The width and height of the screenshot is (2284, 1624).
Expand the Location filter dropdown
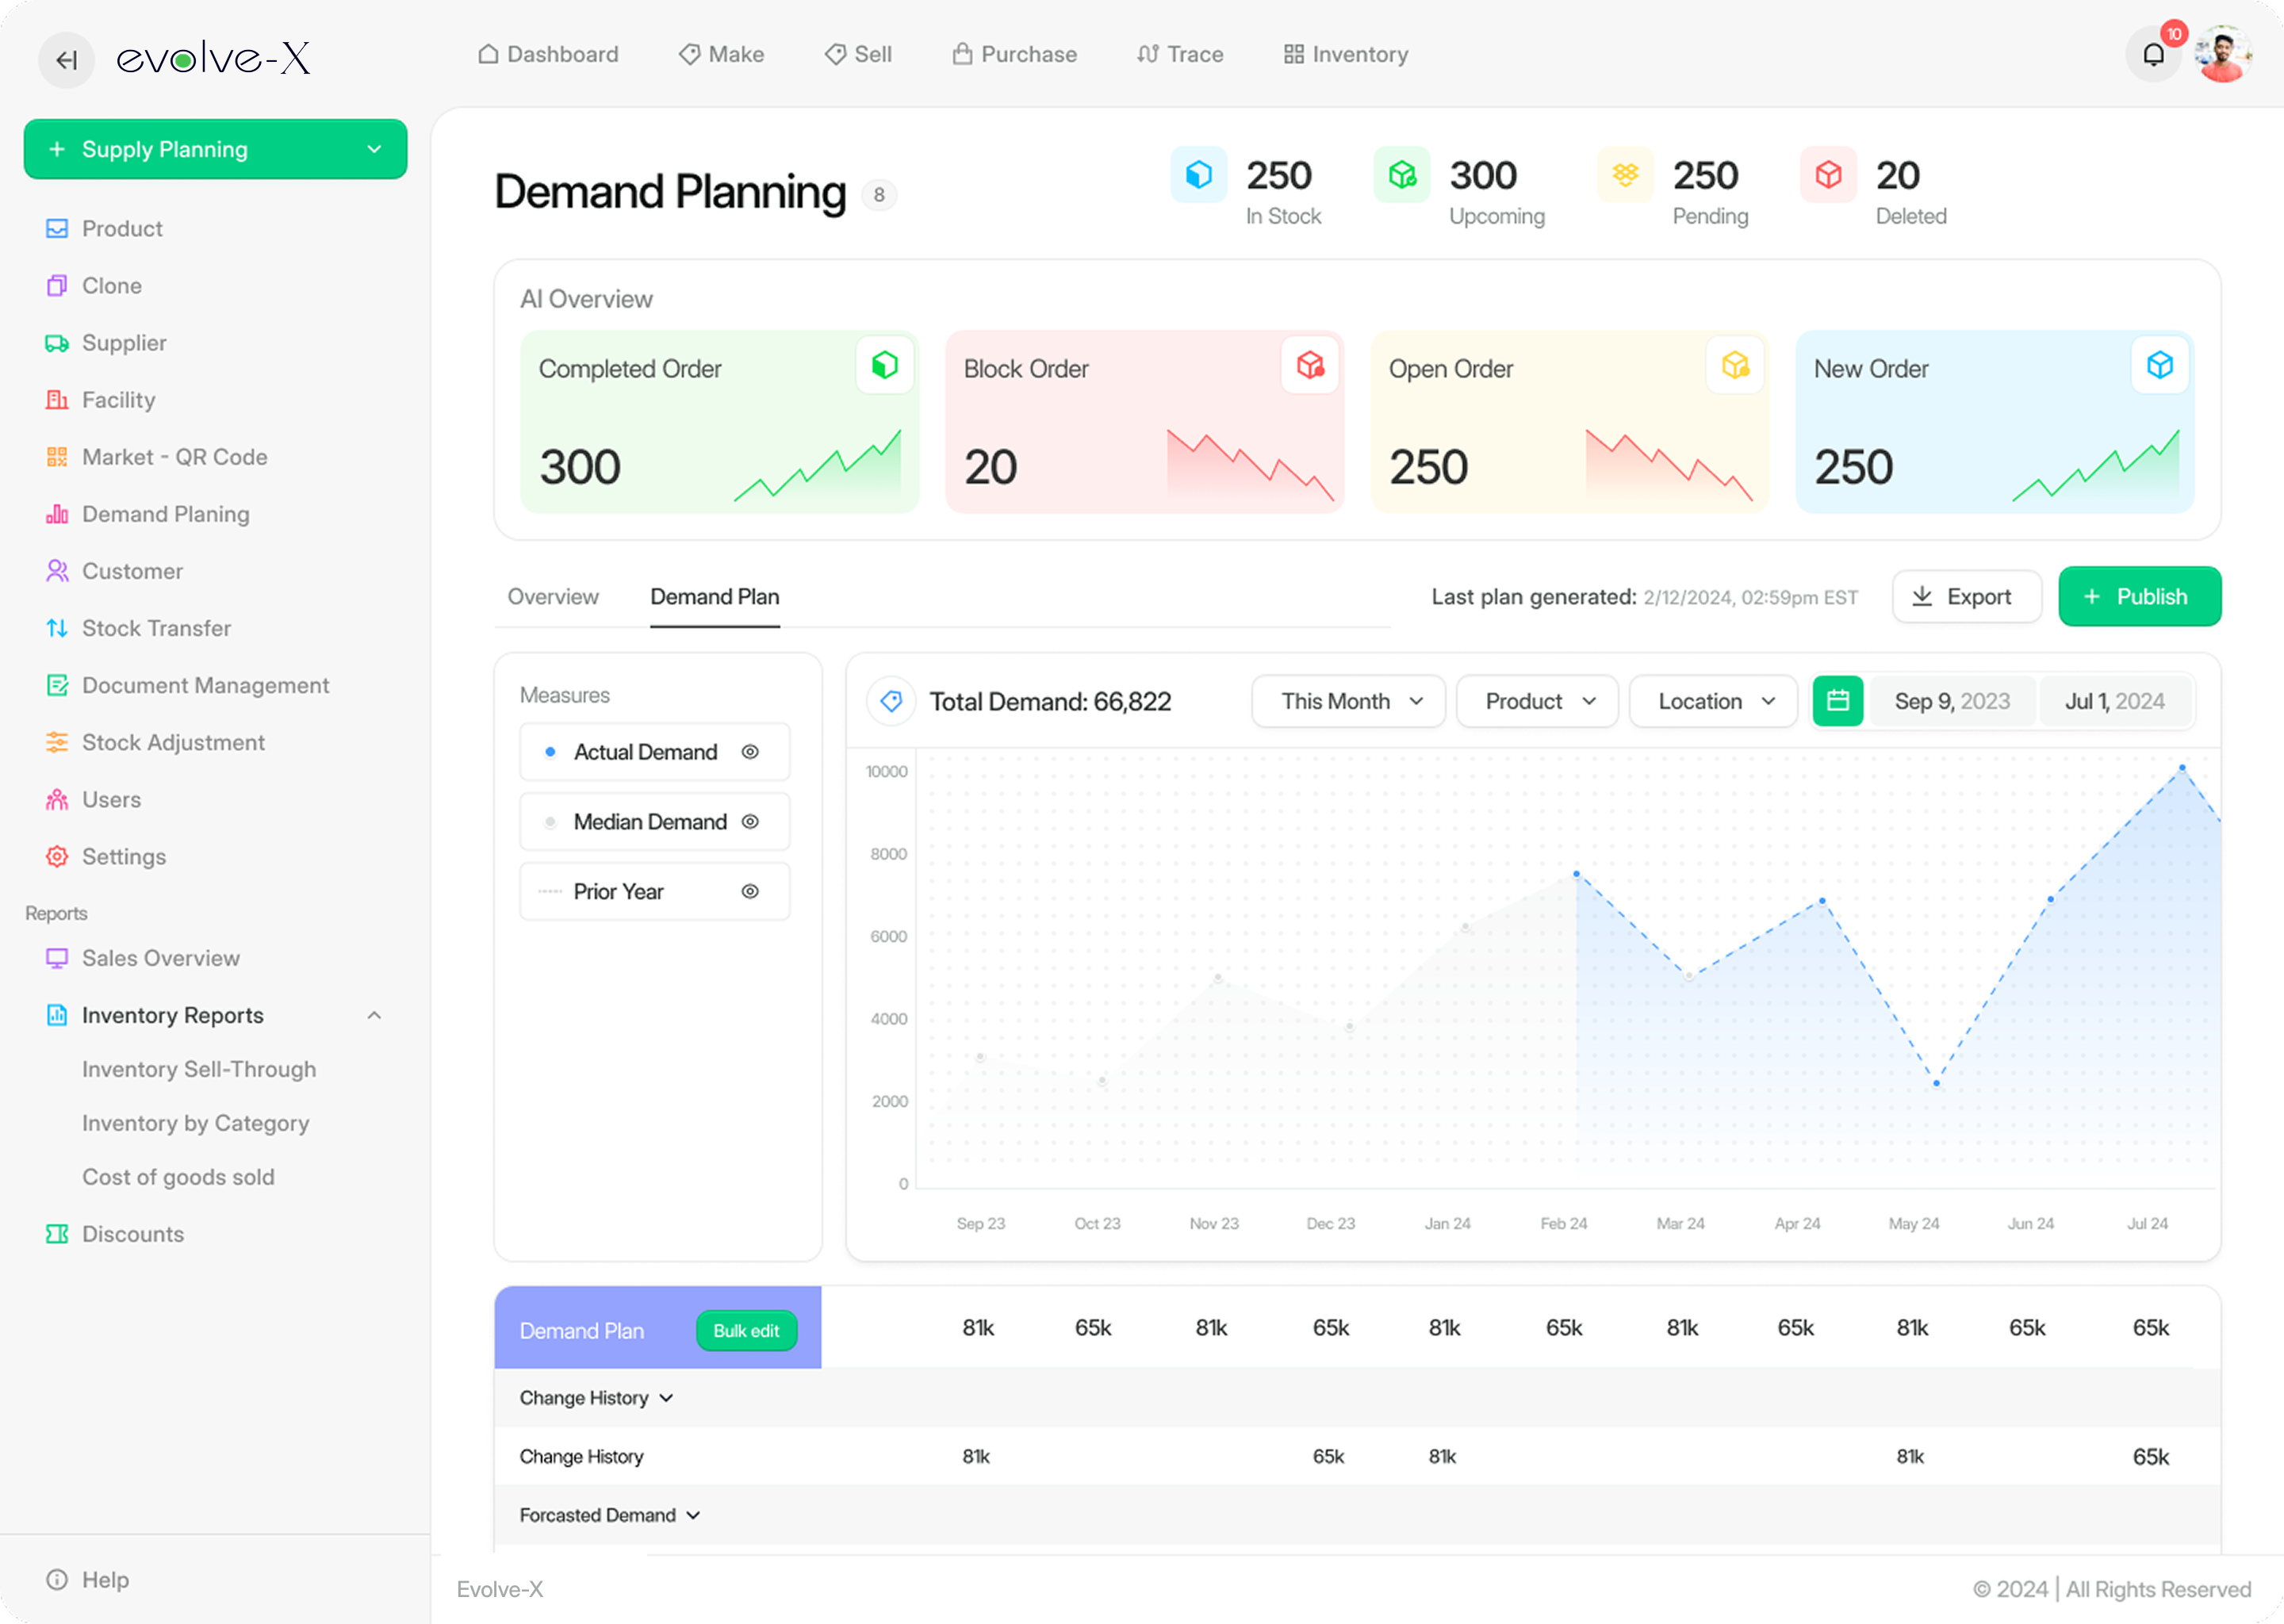coord(1713,701)
